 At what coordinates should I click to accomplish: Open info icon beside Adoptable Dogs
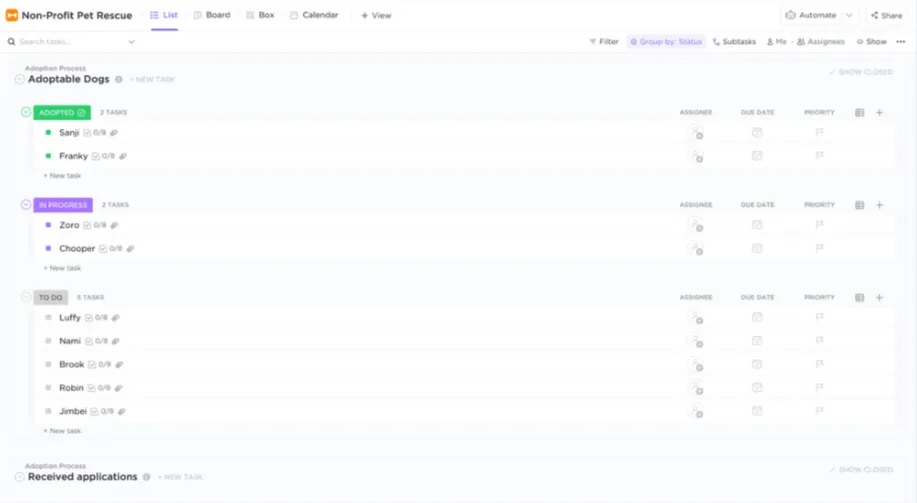(119, 80)
